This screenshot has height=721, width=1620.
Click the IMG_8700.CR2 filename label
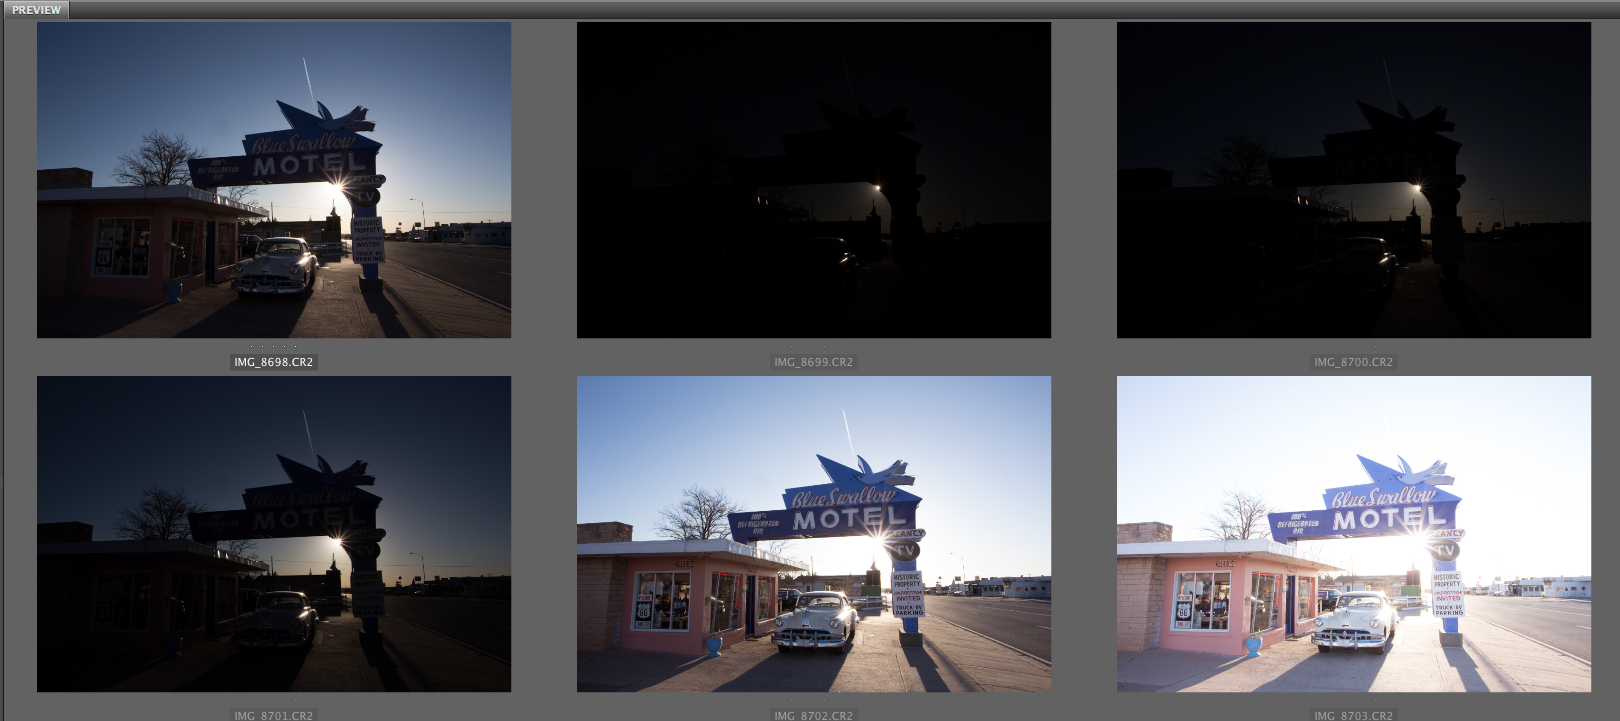(x=1354, y=362)
